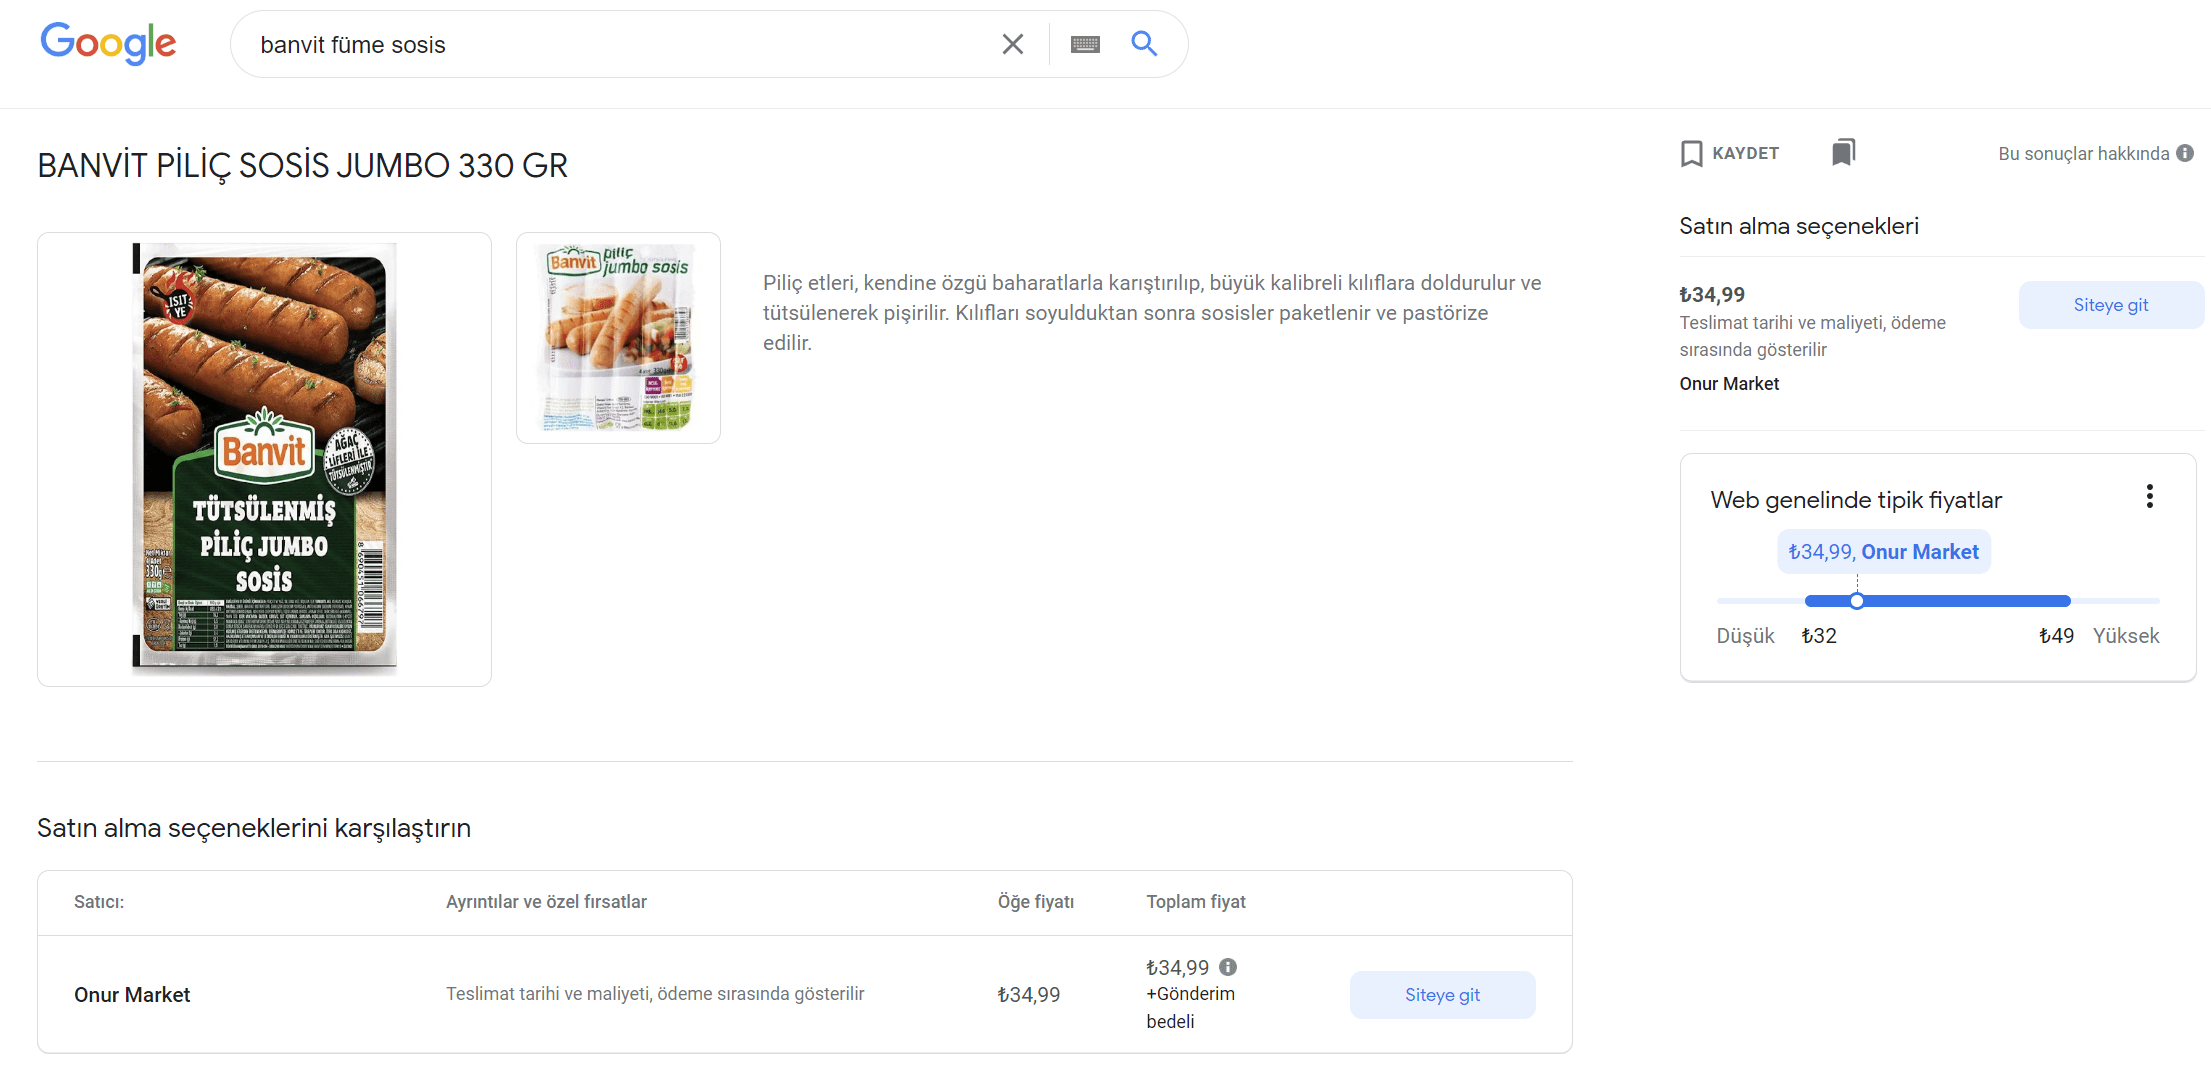Click Siteye git in purchase options sidebar
The image size is (2211, 1085).
click(x=2110, y=305)
